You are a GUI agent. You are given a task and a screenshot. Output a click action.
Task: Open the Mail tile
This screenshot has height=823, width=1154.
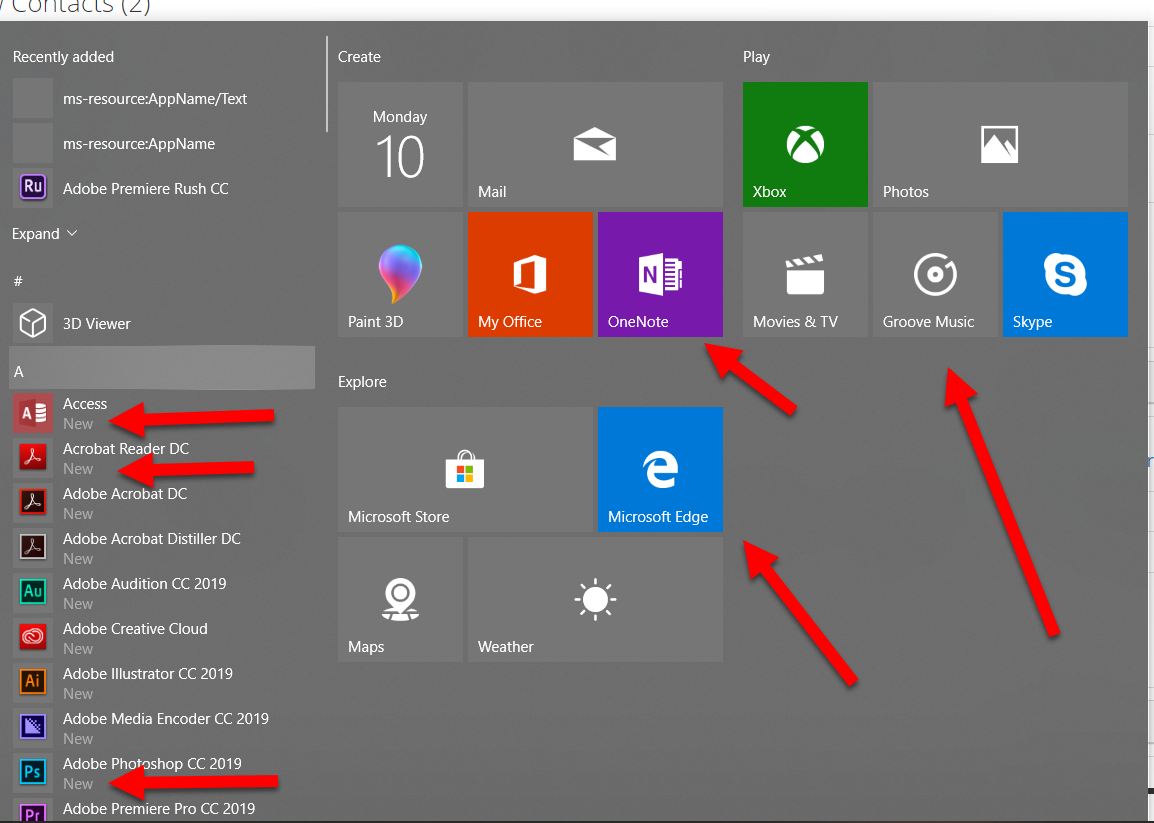pyautogui.click(x=595, y=144)
